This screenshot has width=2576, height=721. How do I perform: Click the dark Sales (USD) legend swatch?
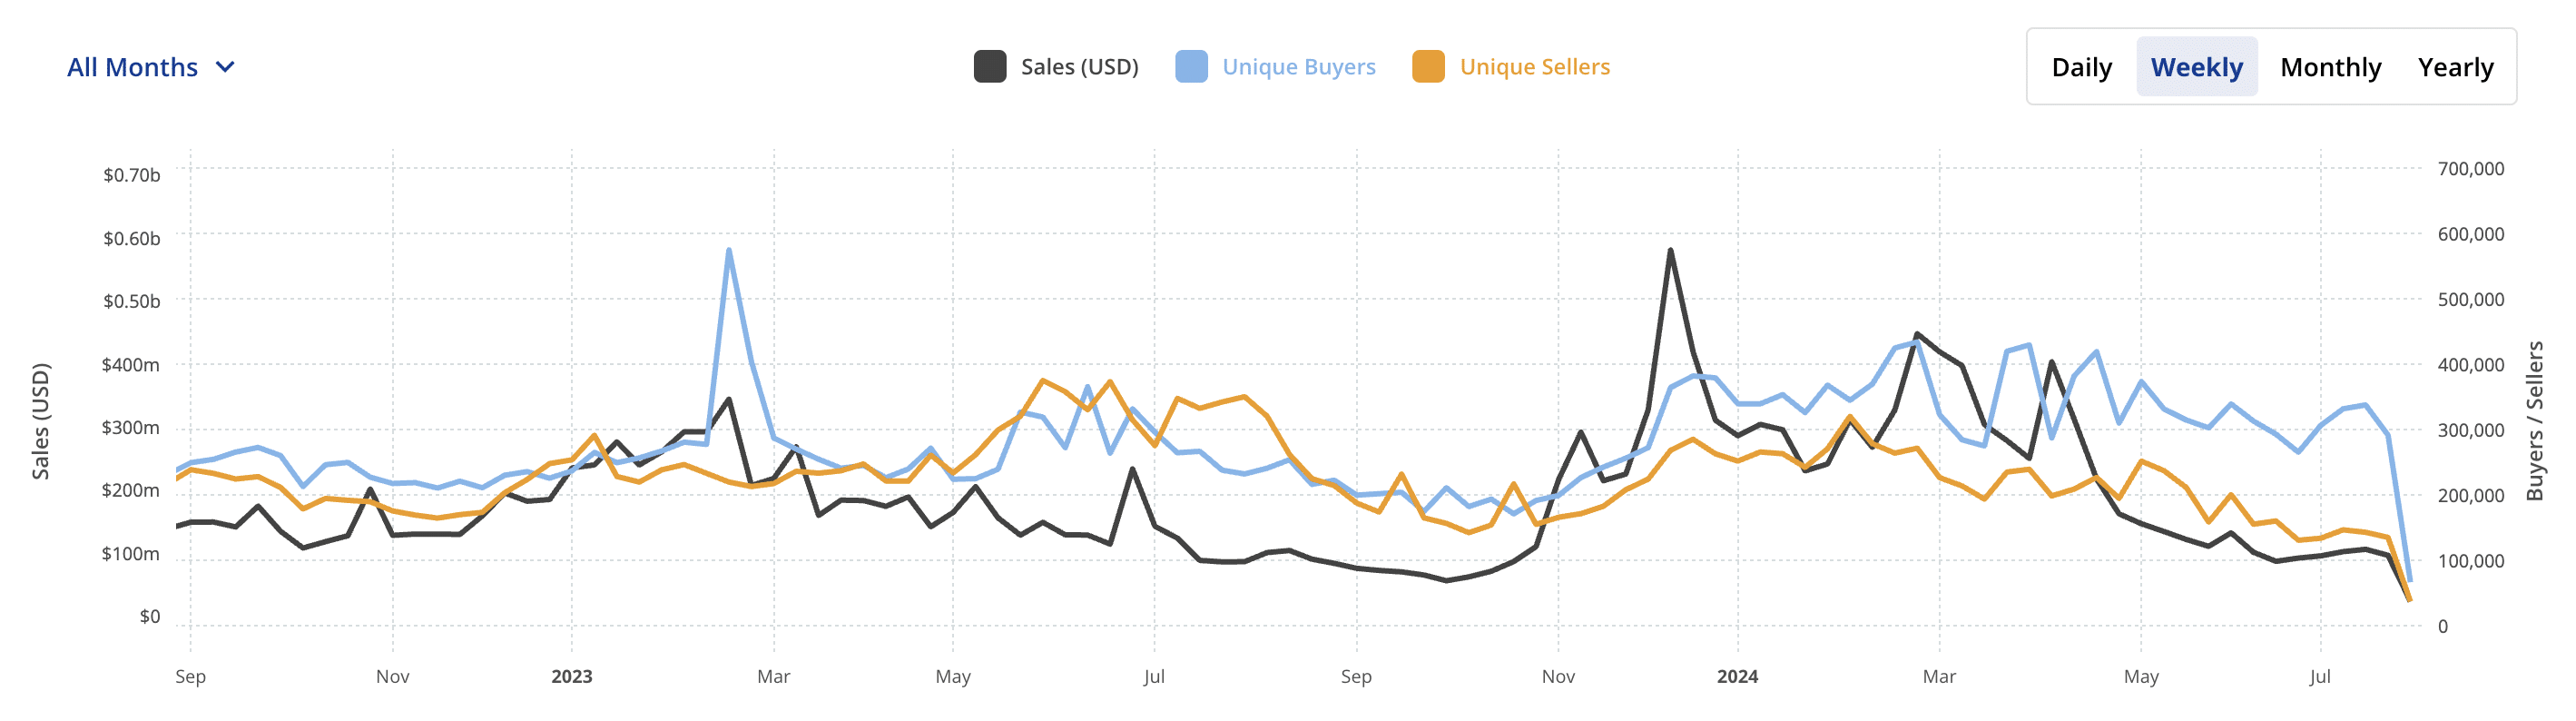pyautogui.click(x=989, y=67)
